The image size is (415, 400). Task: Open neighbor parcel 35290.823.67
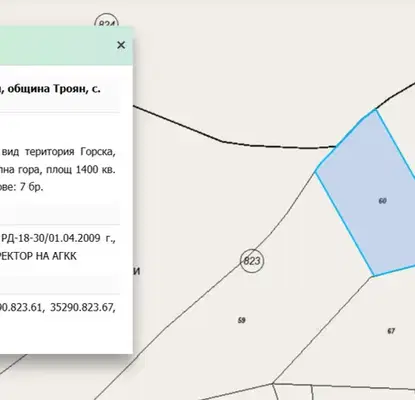tap(83, 307)
